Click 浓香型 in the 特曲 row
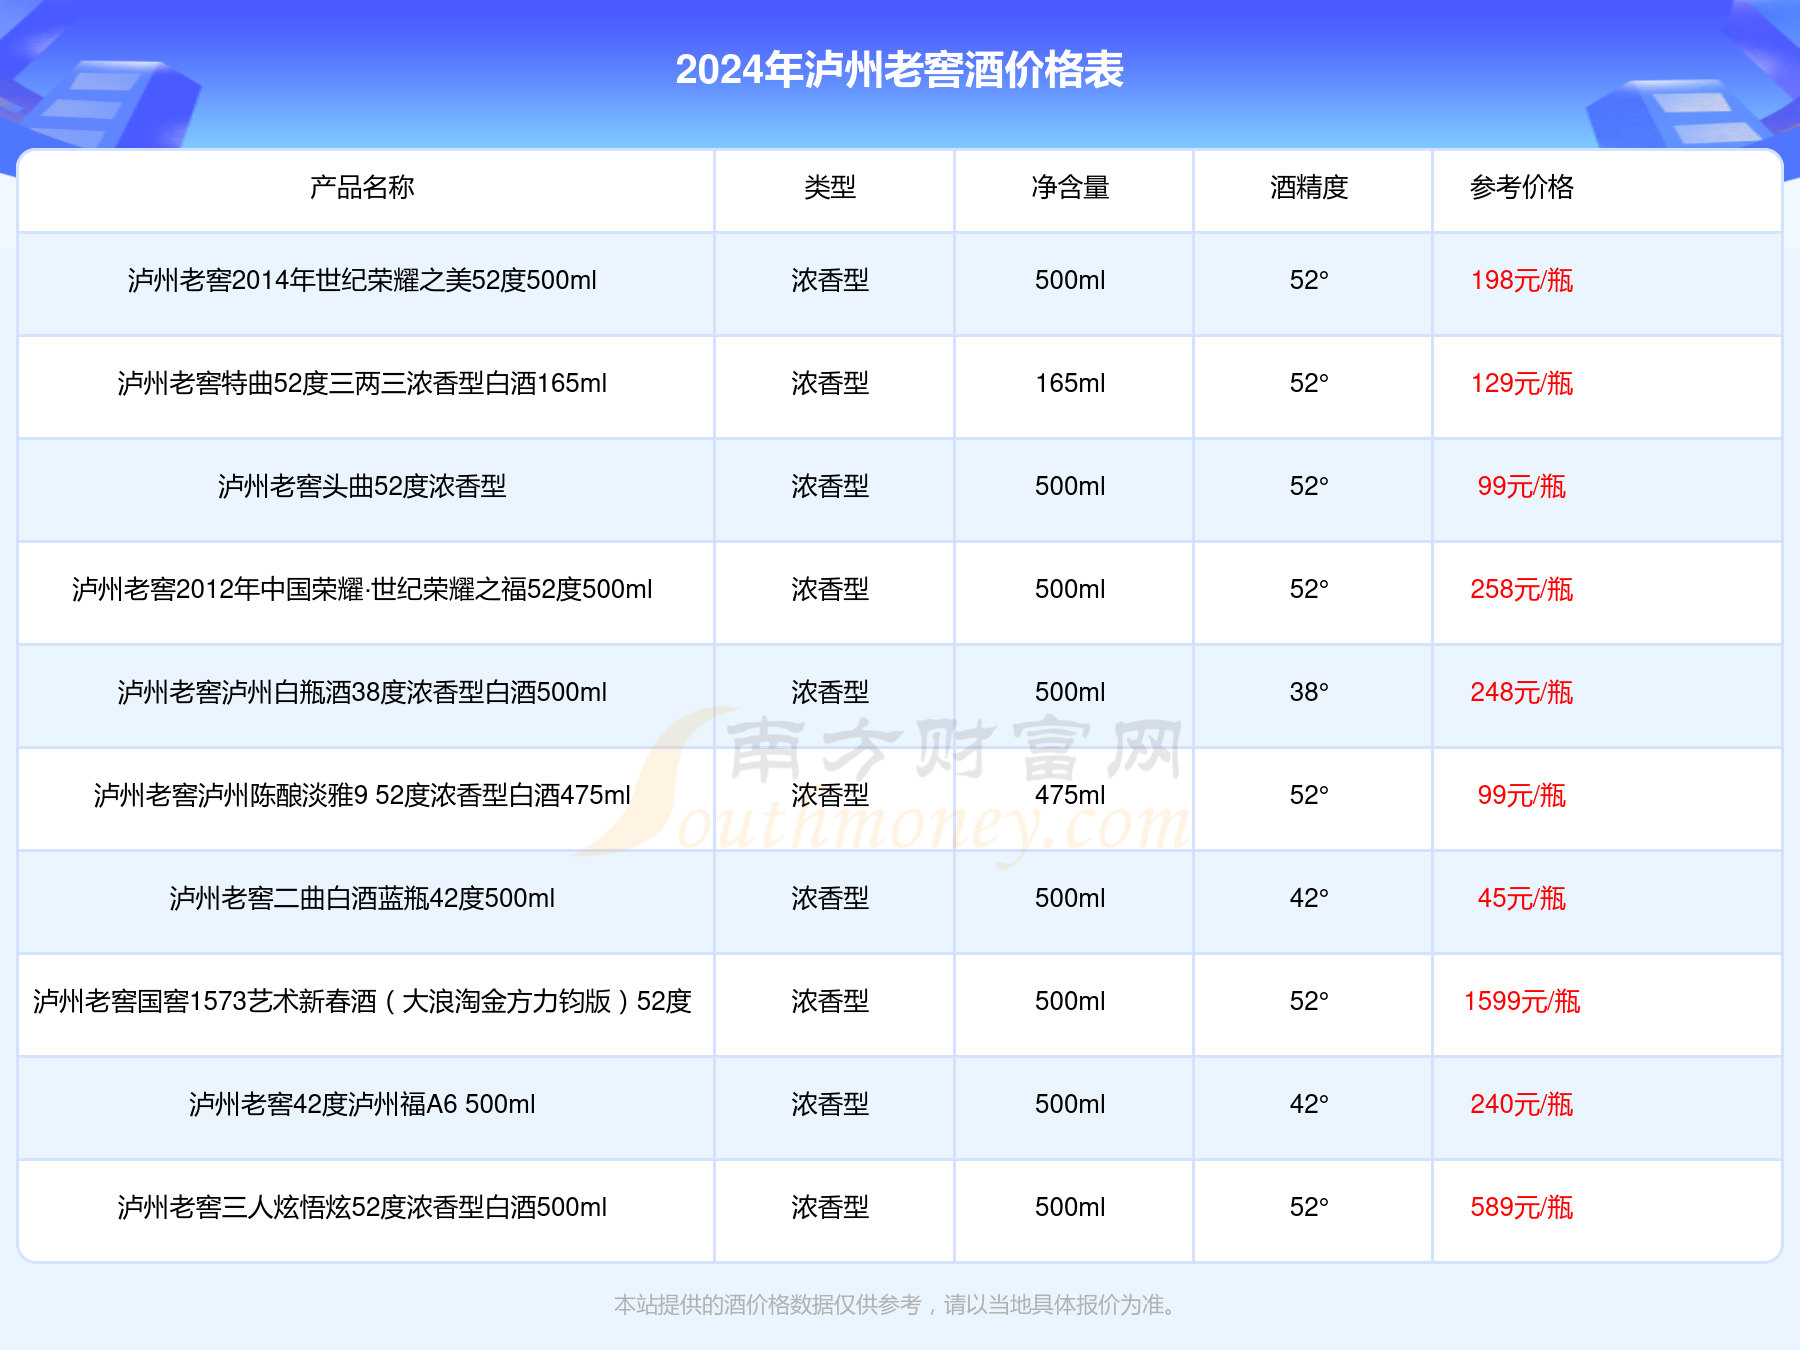The height and width of the screenshot is (1350, 1800). click(x=830, y=383)
